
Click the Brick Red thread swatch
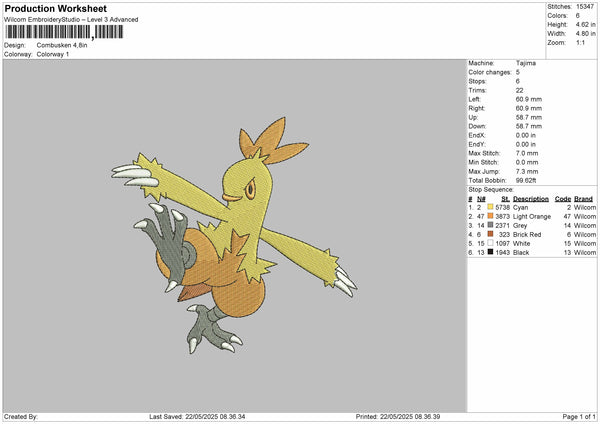point(490,234)
